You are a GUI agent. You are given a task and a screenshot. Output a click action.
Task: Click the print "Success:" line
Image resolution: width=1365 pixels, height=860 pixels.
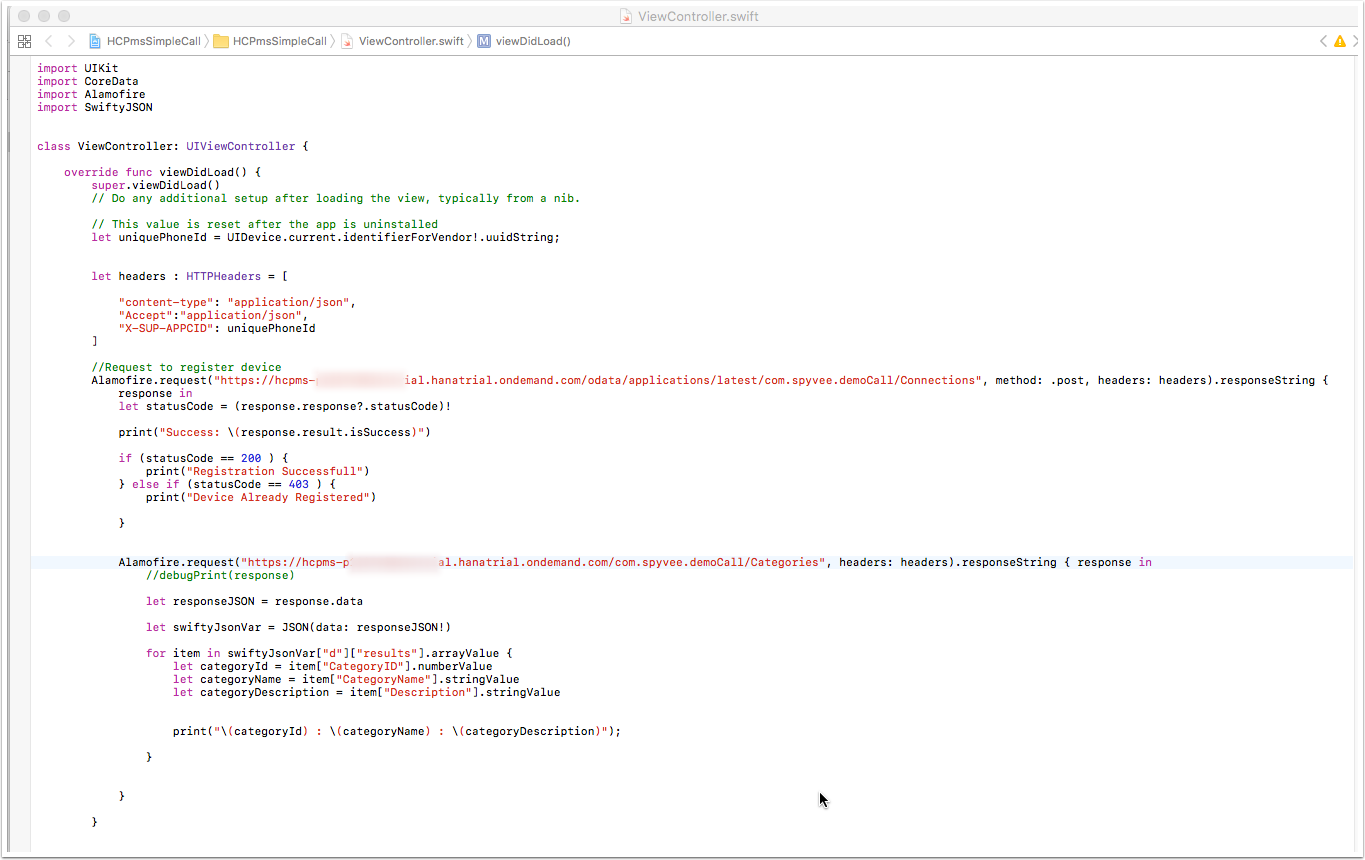[274, 432]
